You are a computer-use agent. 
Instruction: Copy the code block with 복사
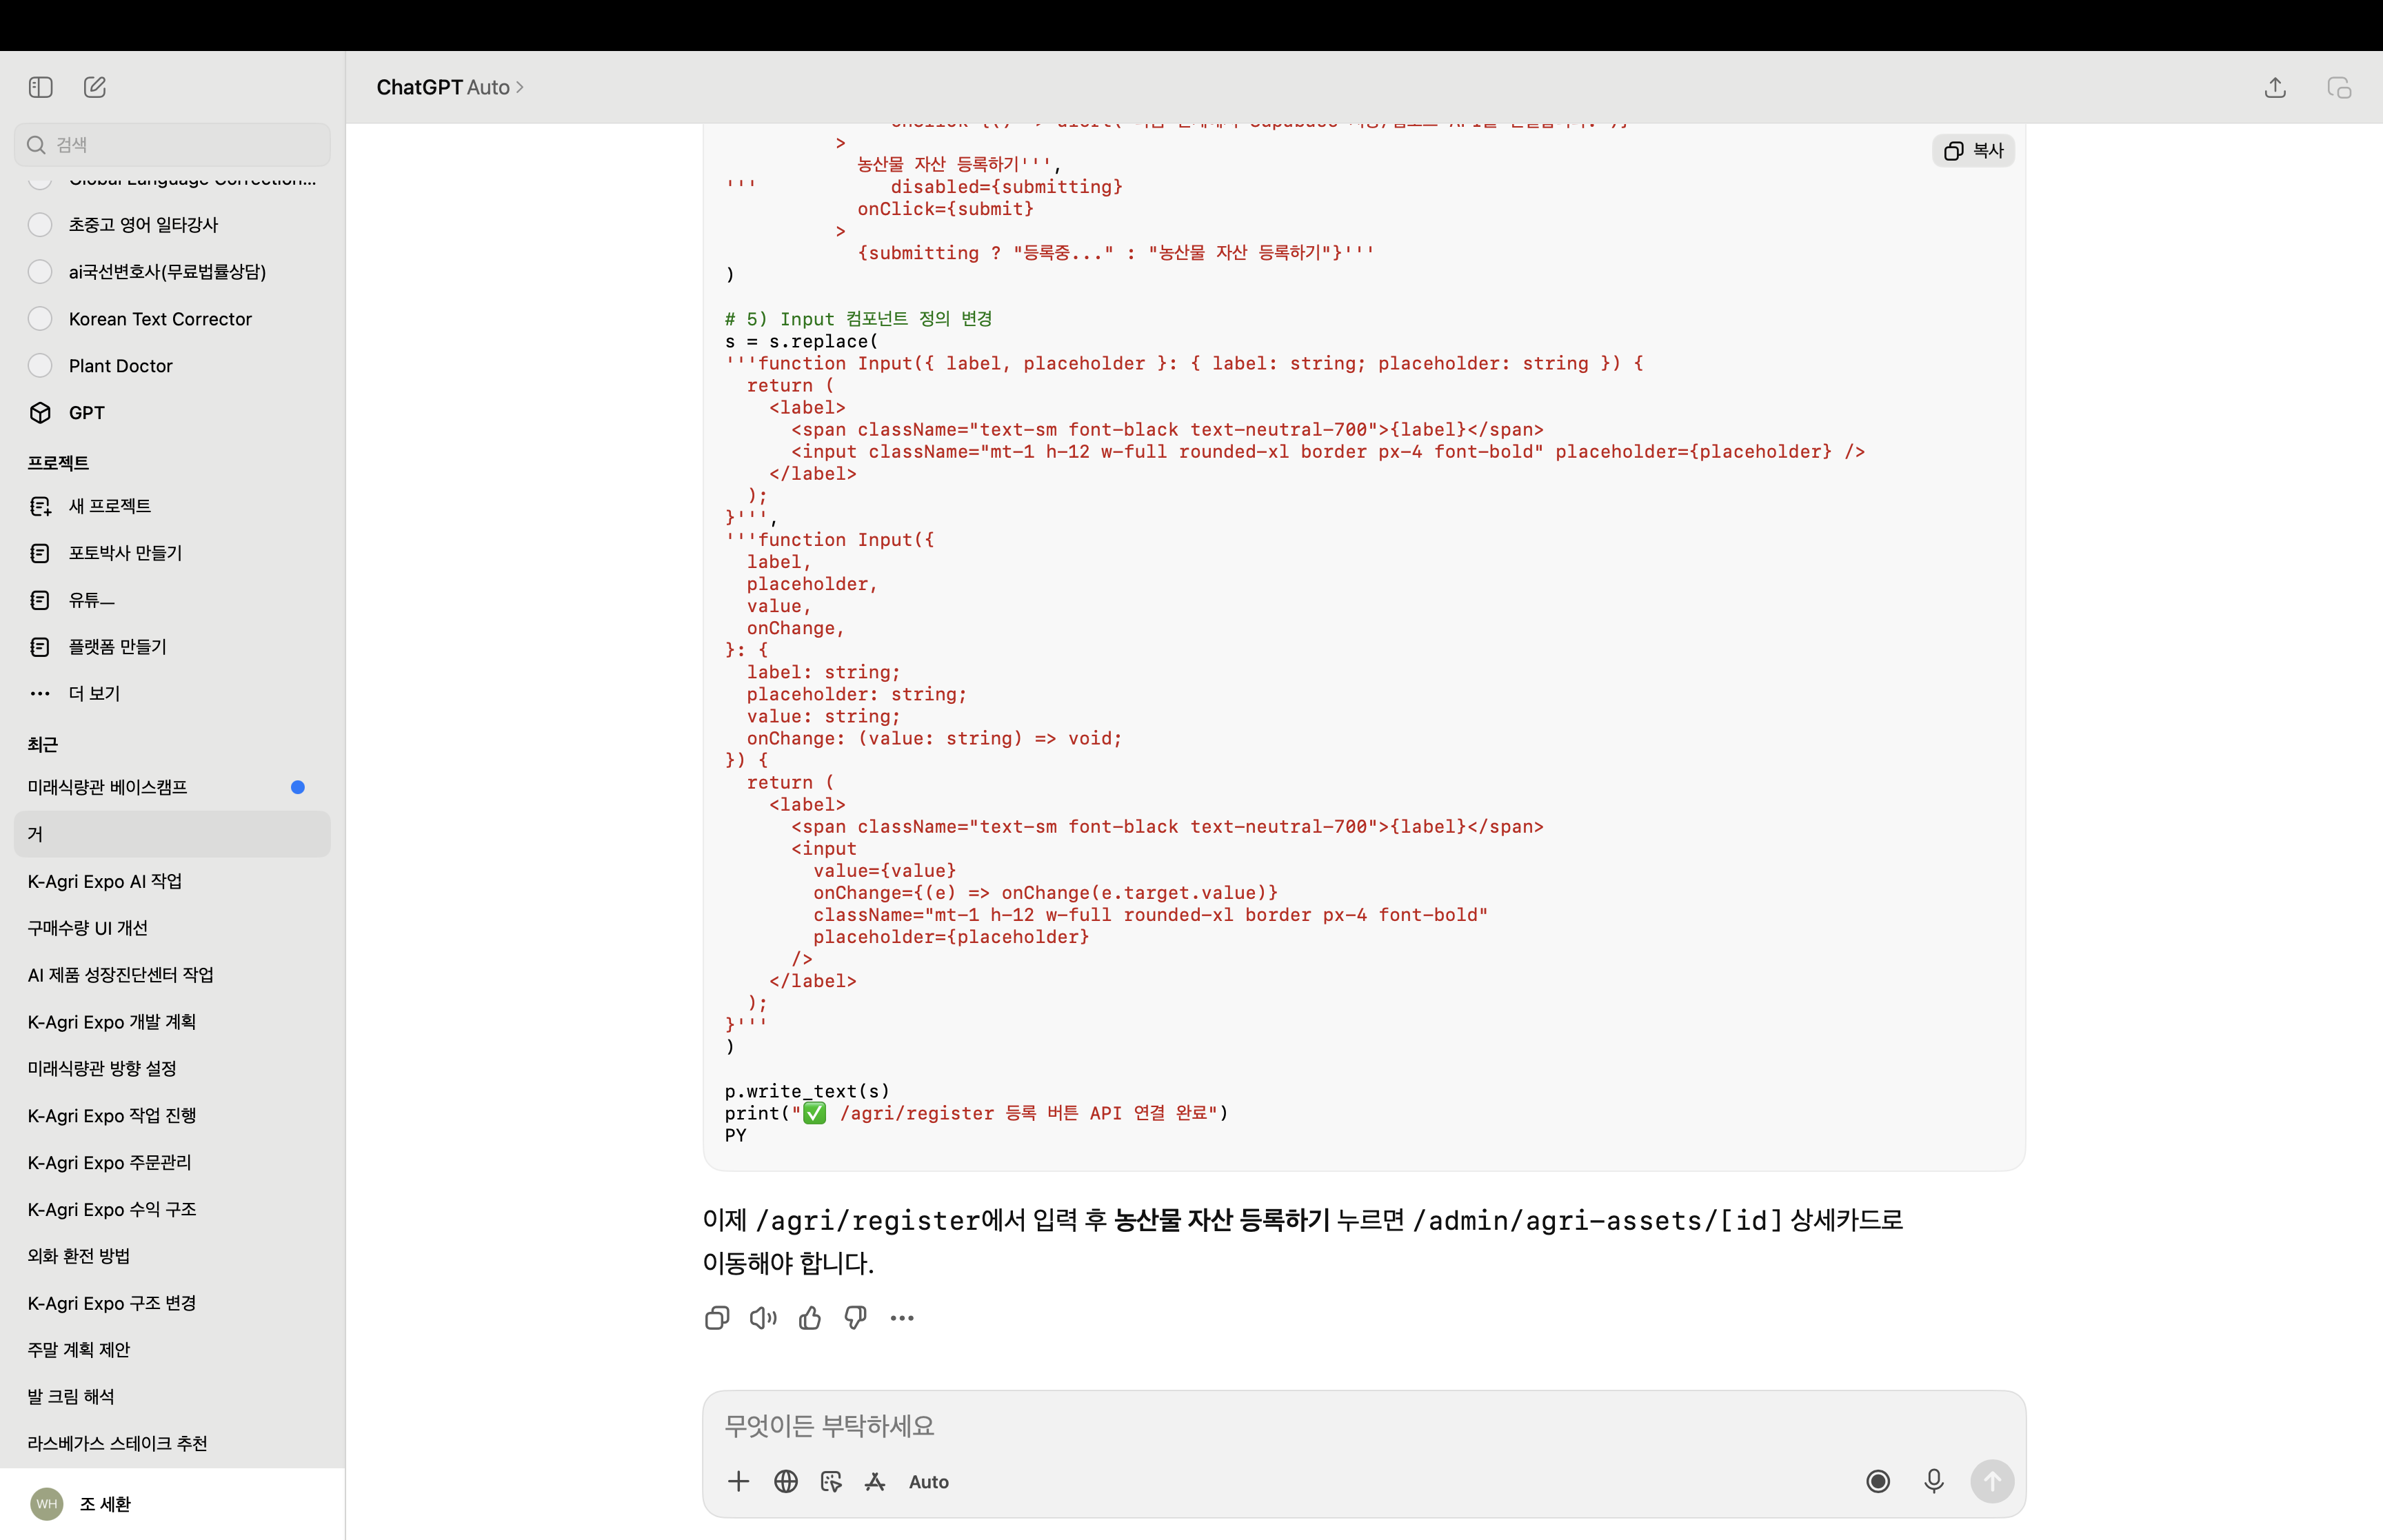(x=1974, y=151)
